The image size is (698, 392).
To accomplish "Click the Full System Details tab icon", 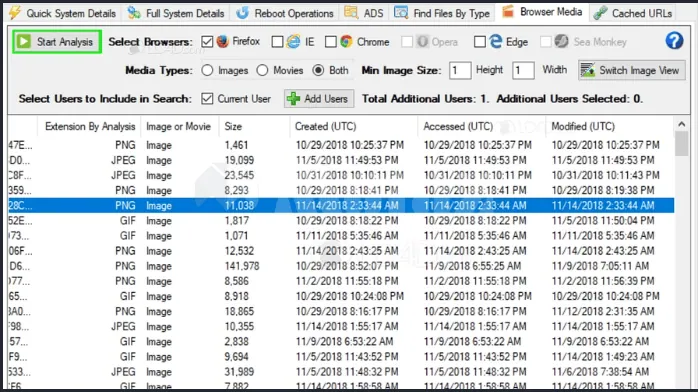I will 134,13.
